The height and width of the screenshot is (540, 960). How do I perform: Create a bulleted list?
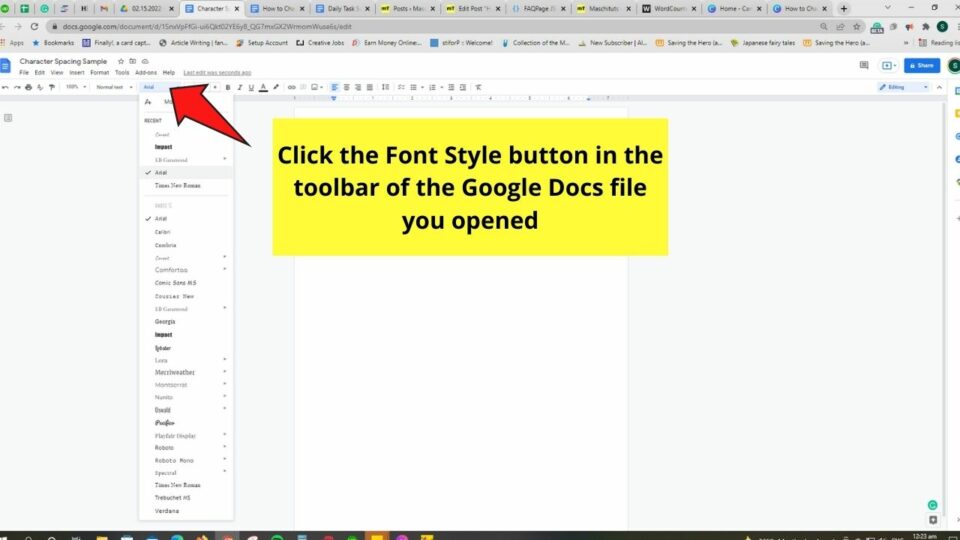coord(413,88)
